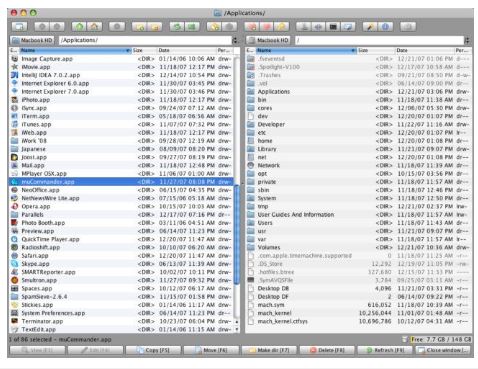The width and height of the screenshot is (478, 369).
Task: Select the Internet Explorer 7.0.app row
Action: pyautogui.click(x=121, y=92)
